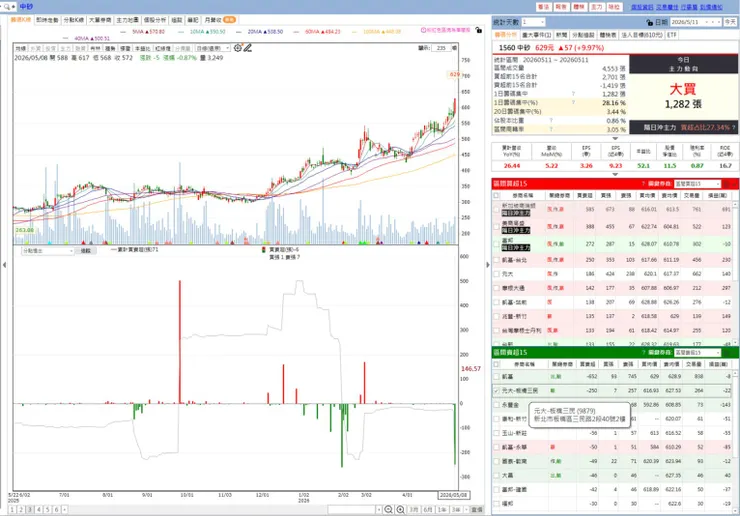Image resolution: width=740 pixels, height=516 pixels.
Task: Click the question mark beside 買超占比27.34%
Action: [x=733, y=127]
